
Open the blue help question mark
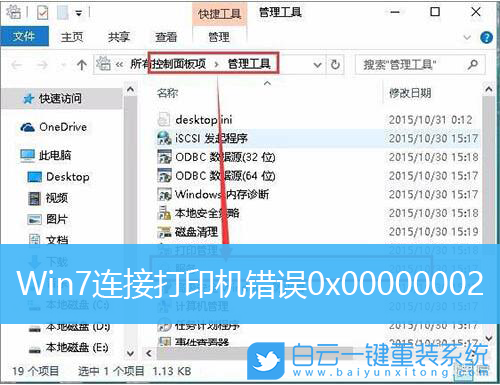tap(486, 37)
